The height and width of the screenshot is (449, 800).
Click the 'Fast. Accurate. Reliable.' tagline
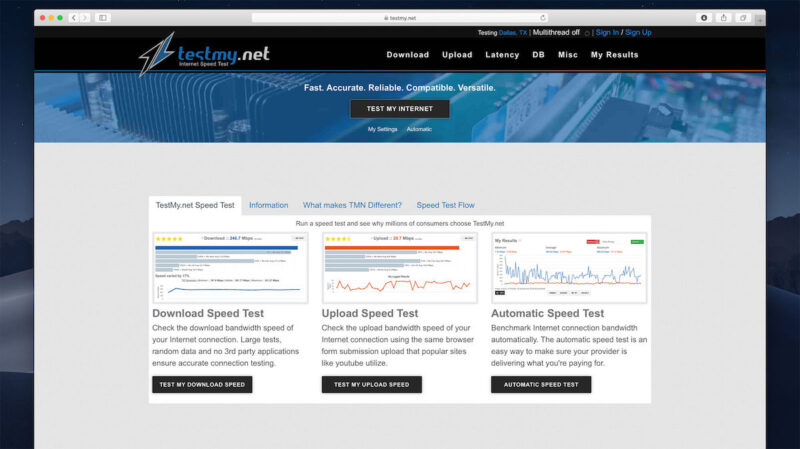(399, 88)
